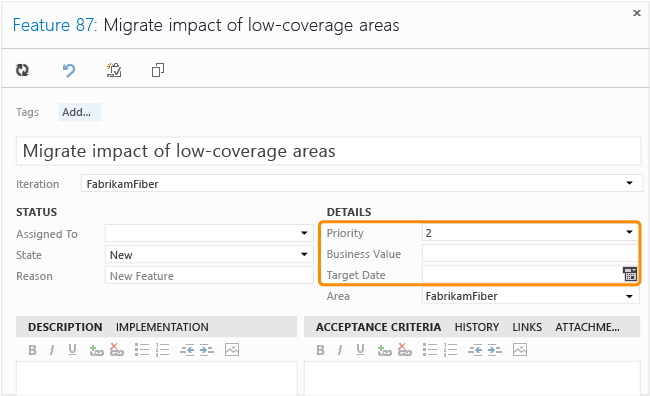Open the Target Date calendar picker
Screen dimensions: 650x396
pyautogui.click(x=630, y=274)
